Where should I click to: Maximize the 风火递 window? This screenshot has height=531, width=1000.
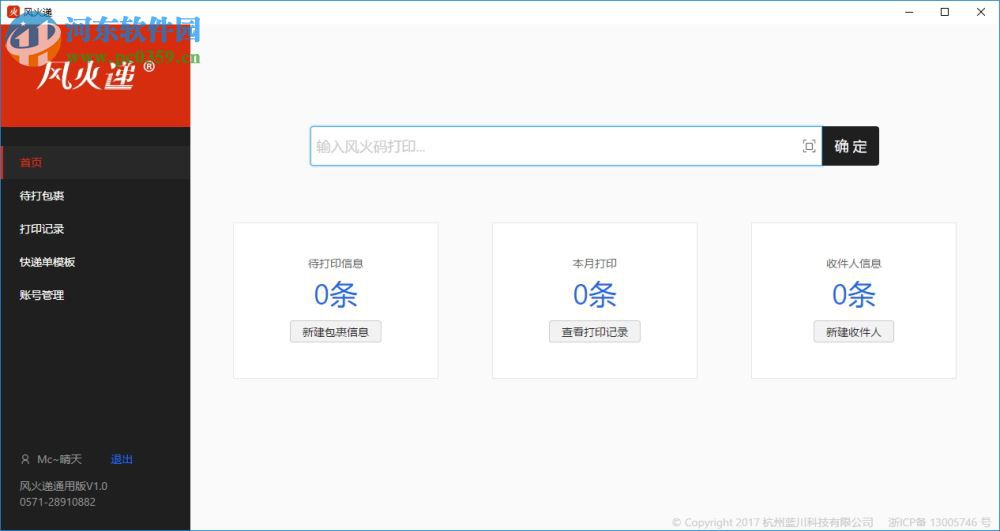point(945,11)
